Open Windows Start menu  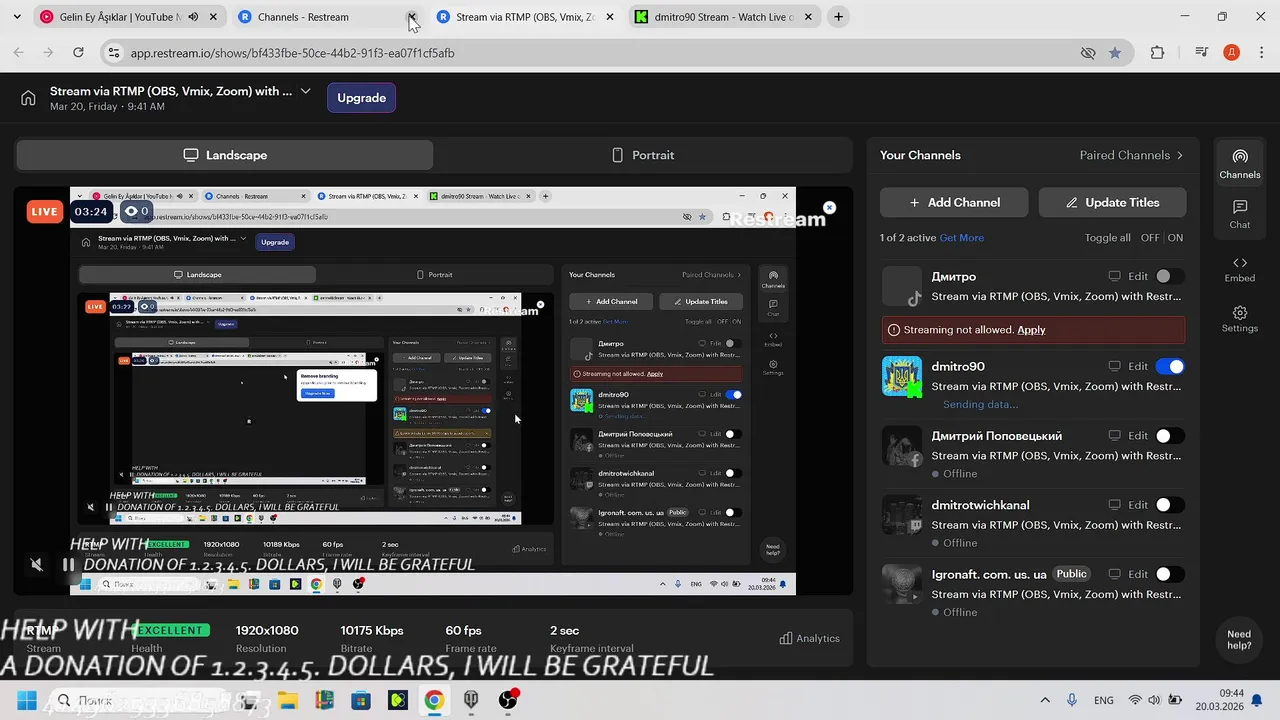click(x=27, y=700)
